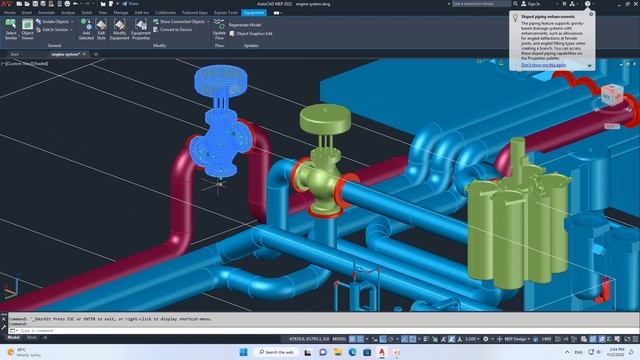Expand the Edit In Section dropdown arrow
640x360 pixels.
[x=71, y=30]
